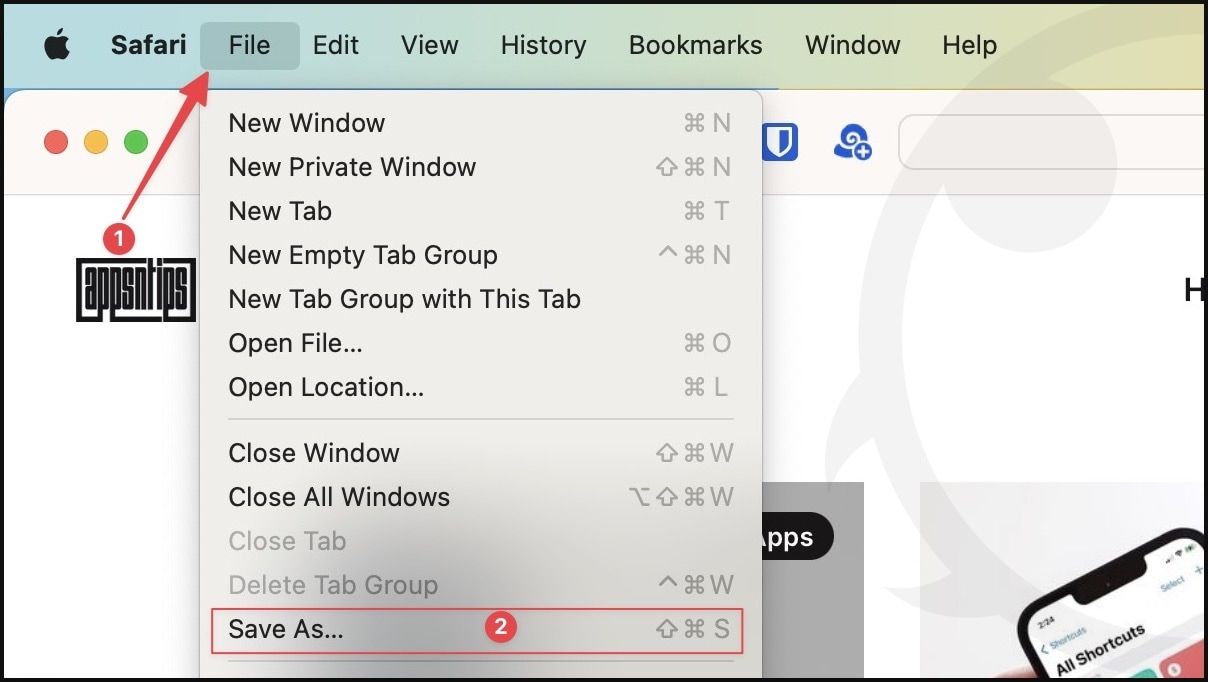Open the Apple menu
The width and height of the screenshot is (1208, 682).
click(x=57, y=45)
